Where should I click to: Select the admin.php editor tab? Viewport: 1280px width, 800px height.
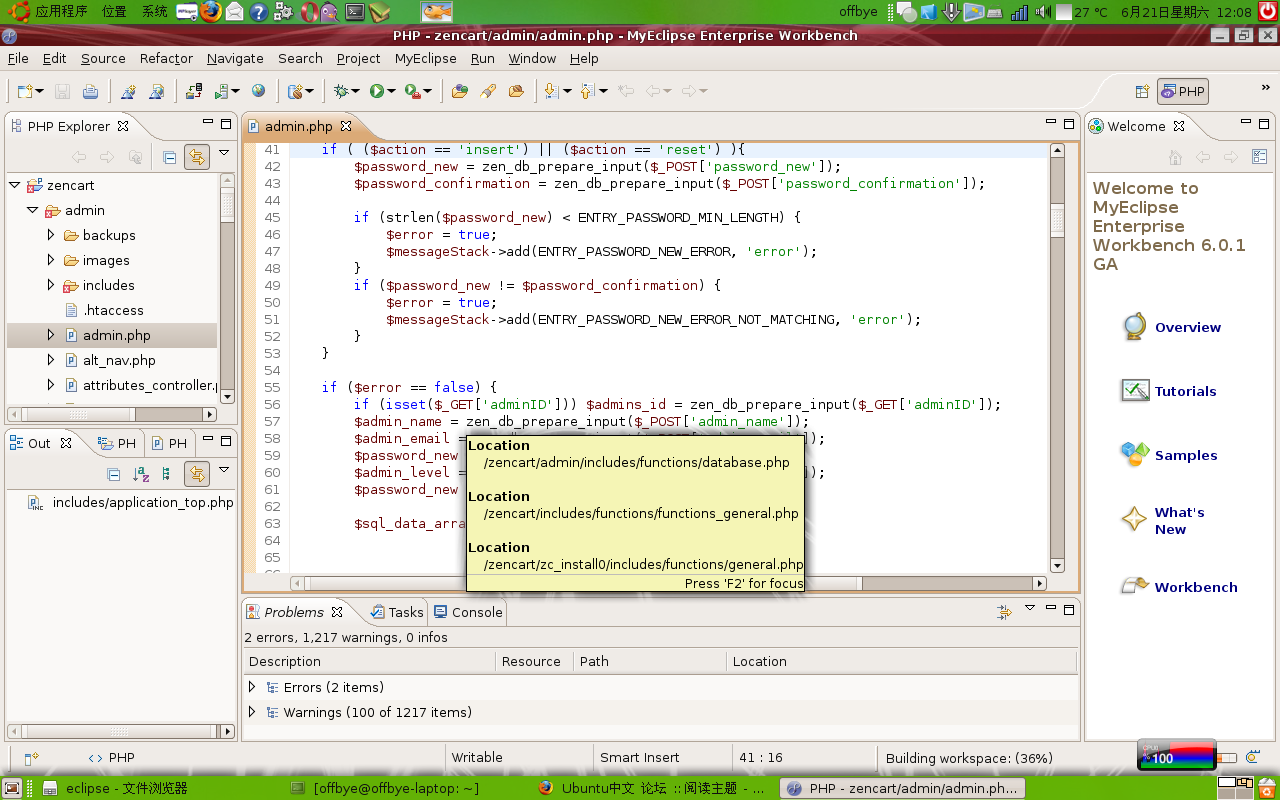click(x=298, y=126)
